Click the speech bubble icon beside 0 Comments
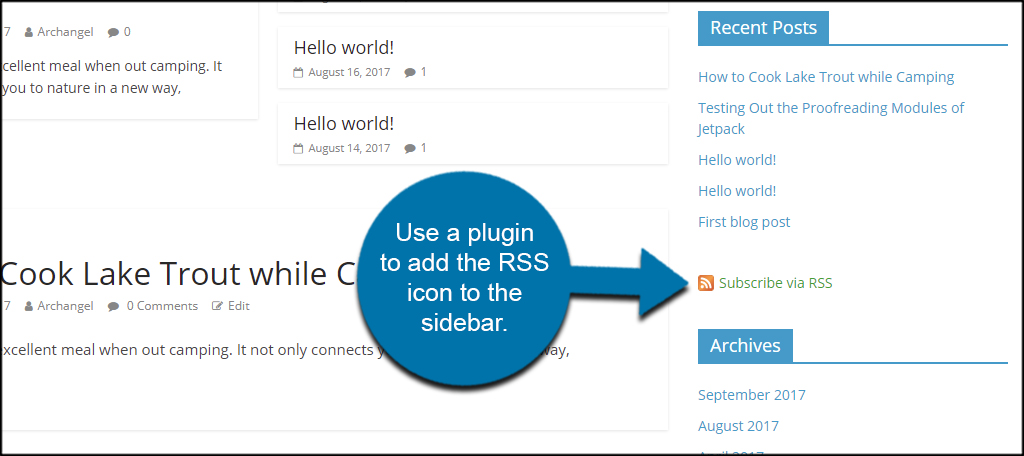1024x456 pixels. pyautogui.click(x=114, y=306)
